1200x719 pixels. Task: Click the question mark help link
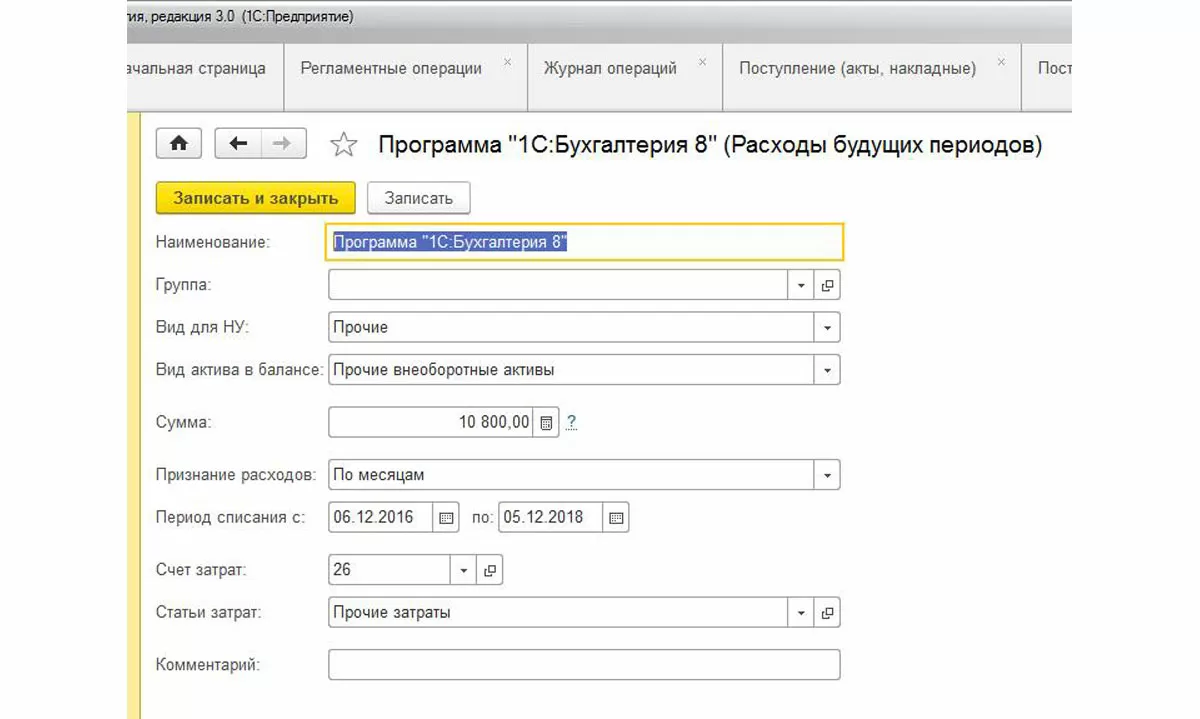[572, 422]
